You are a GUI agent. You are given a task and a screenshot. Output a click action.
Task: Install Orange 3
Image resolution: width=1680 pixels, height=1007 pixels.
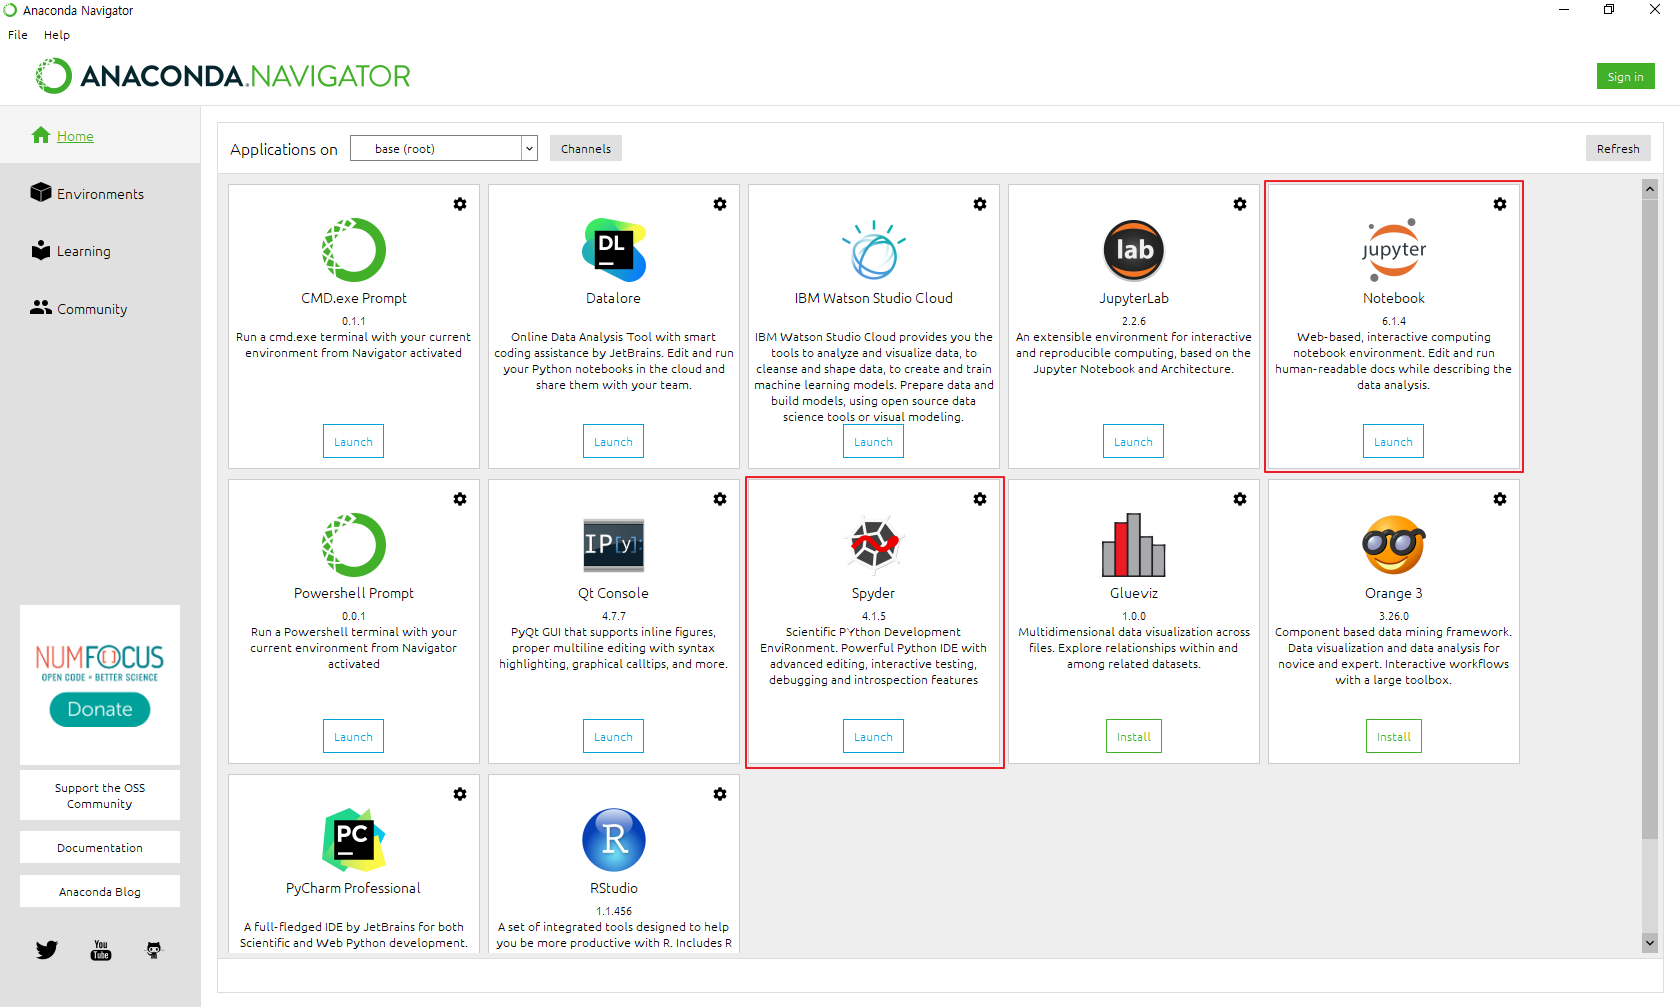click(1394, 736)
